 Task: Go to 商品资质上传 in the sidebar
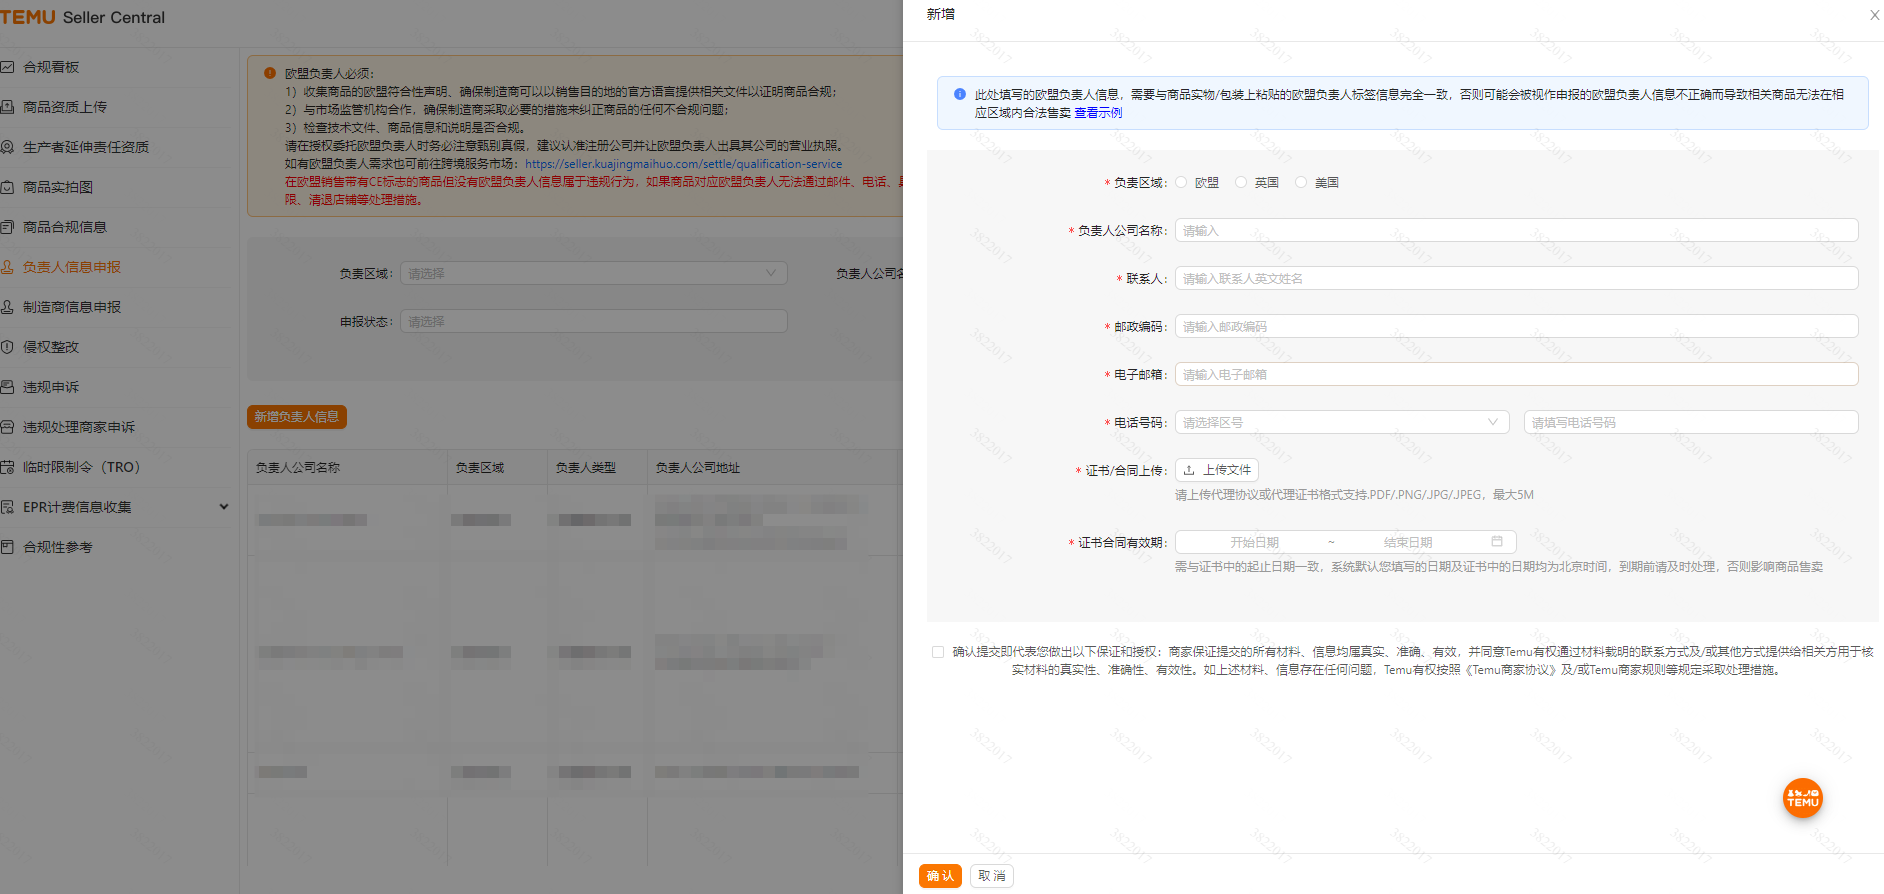tap(65, 107)
